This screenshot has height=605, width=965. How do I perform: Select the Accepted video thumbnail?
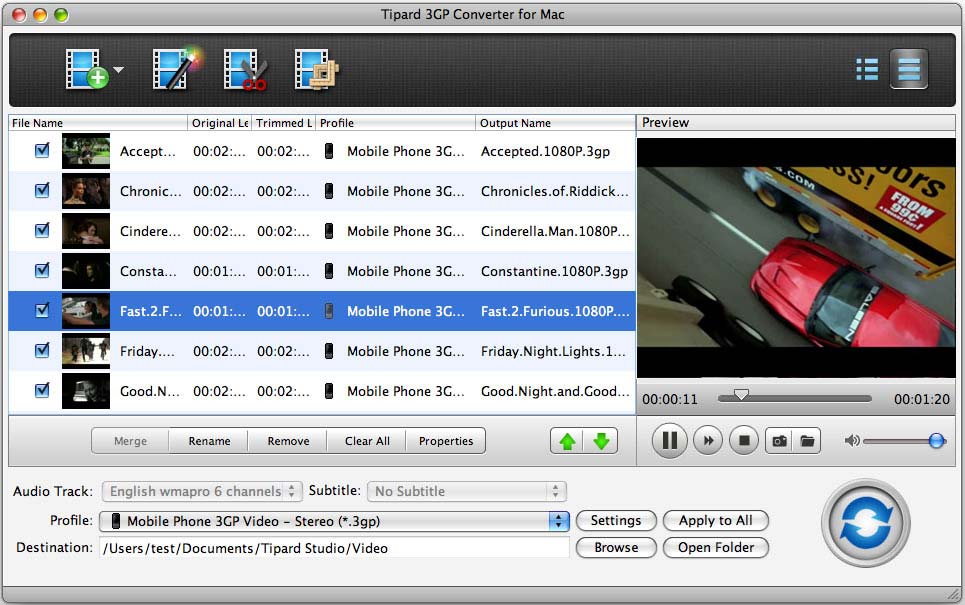coord(86,151)
